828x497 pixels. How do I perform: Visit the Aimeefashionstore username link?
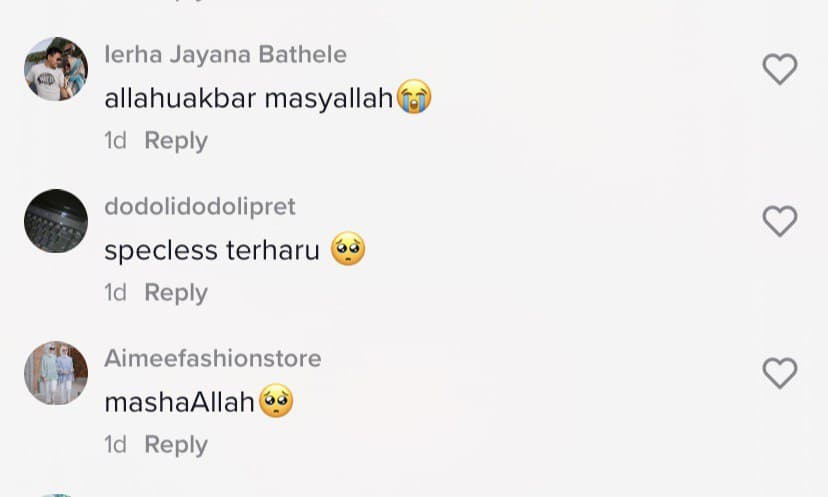(213, 359)
